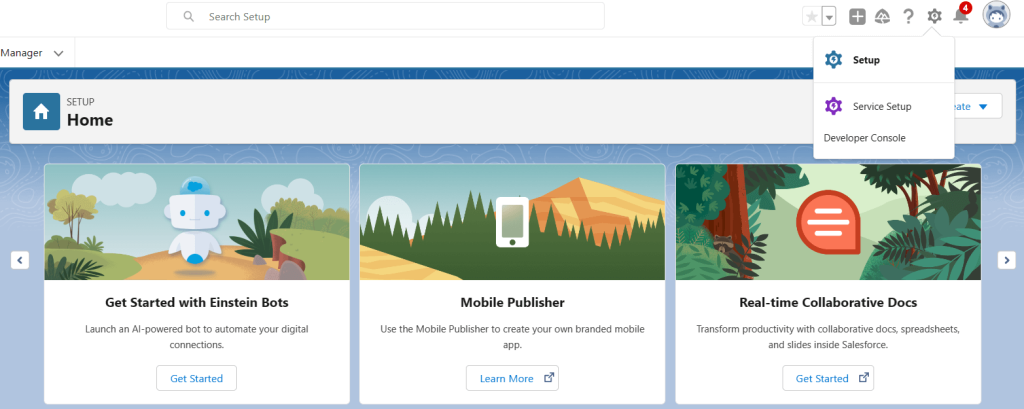Screen dimensions: 1024x409
Task: Click the Search Setup input field
Action: pyautogui.click(x=385, y=16)
